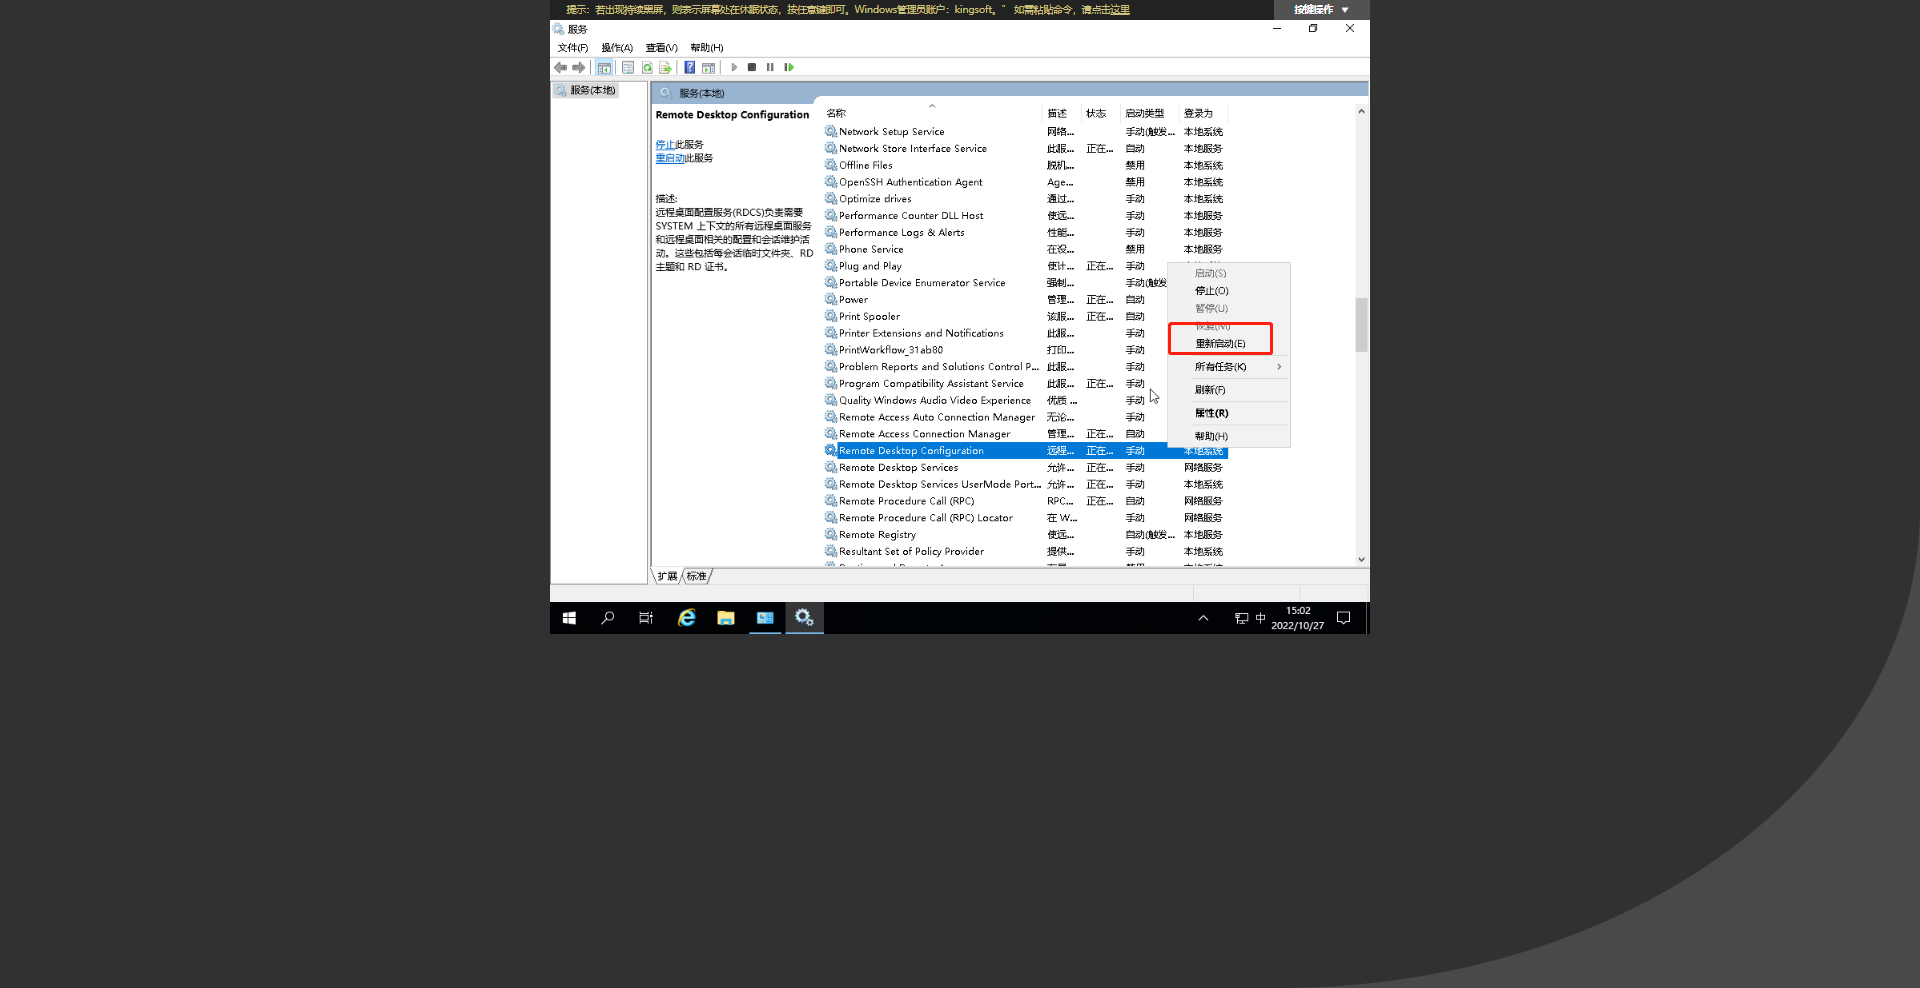The width and height of the screenshot is (1920, 988).
Task: Choose 重新启动(E) in the context menu
Action: 1220,344
